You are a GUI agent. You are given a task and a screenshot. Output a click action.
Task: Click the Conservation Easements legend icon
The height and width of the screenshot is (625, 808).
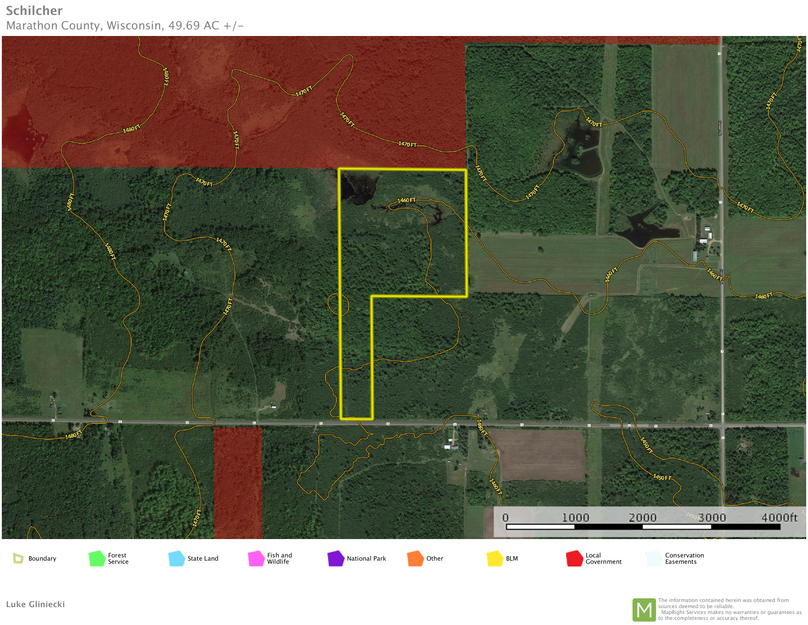click(x=653, y=558)
